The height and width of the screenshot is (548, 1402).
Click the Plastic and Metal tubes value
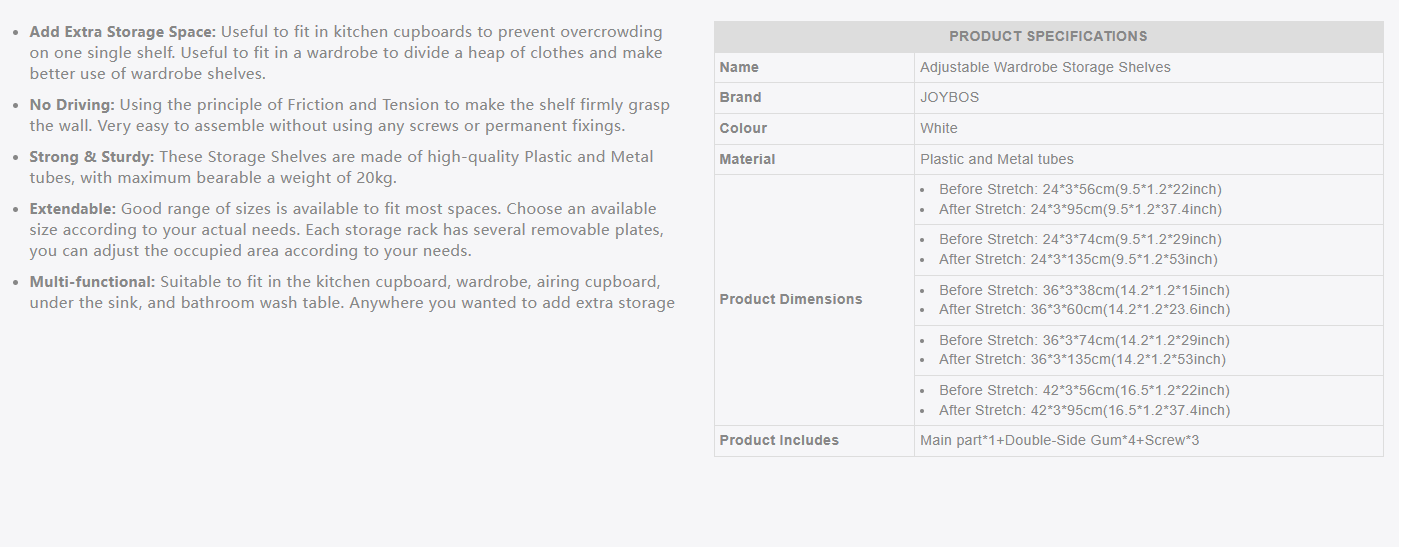(997, 159)
